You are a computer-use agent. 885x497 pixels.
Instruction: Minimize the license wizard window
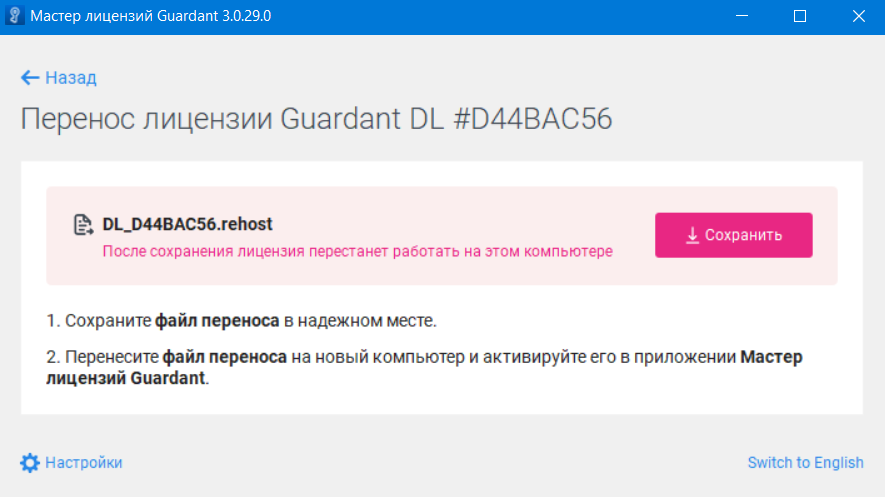[743, 17]
